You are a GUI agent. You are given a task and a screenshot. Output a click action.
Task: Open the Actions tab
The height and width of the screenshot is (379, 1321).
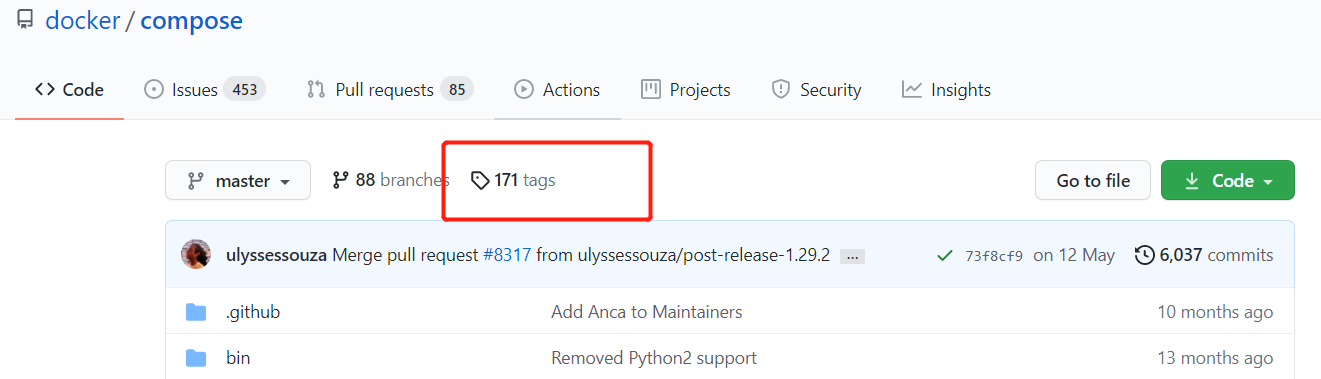(558, 90)
